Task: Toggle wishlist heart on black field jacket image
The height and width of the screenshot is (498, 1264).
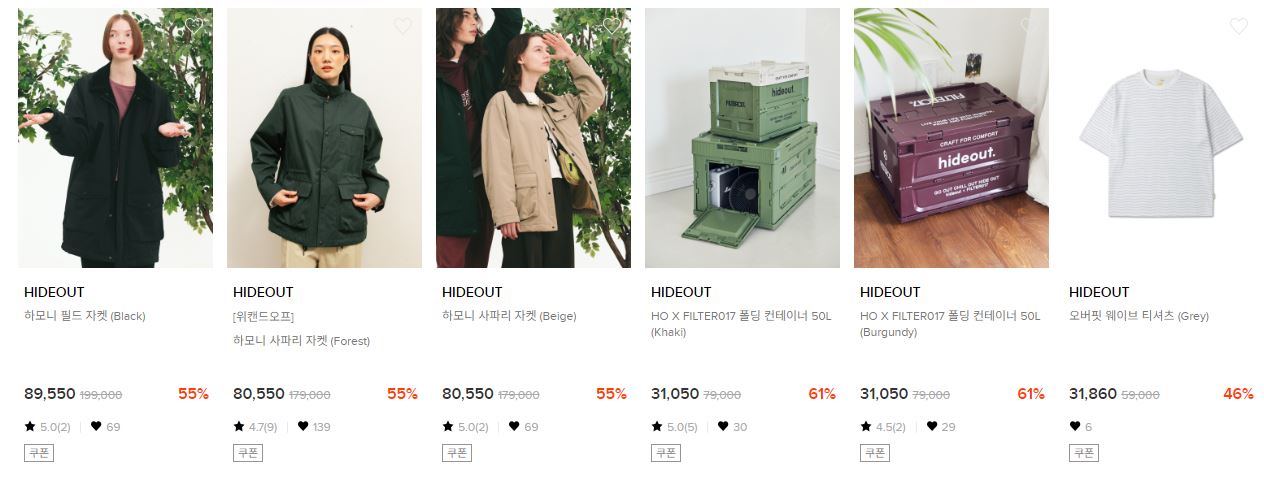Action: coord(194,26)
